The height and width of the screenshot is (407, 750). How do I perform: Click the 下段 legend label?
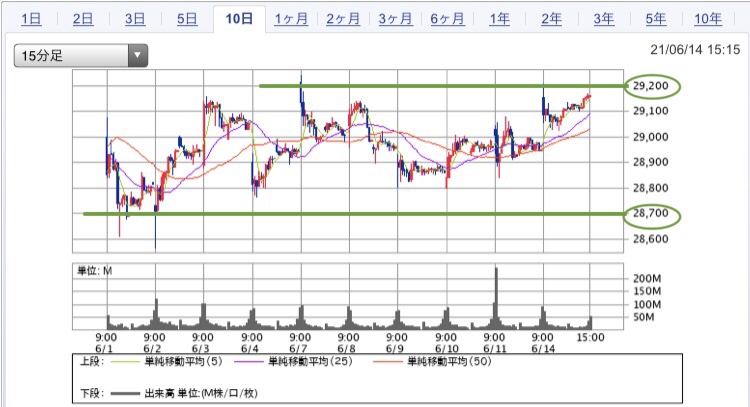(x=91, y=394)
